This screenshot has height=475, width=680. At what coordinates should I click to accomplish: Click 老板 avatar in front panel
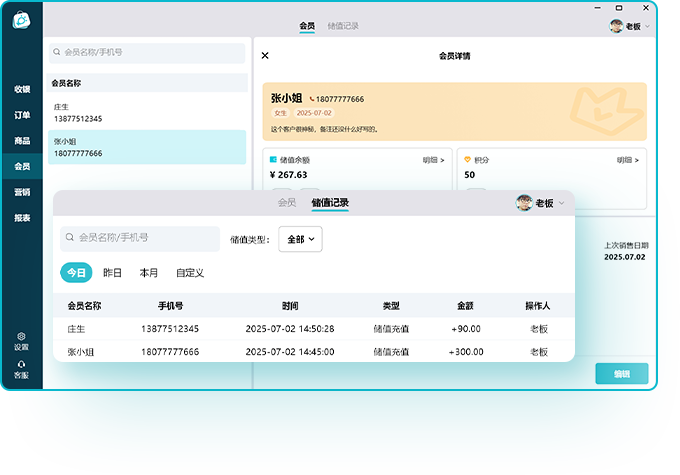524,203
